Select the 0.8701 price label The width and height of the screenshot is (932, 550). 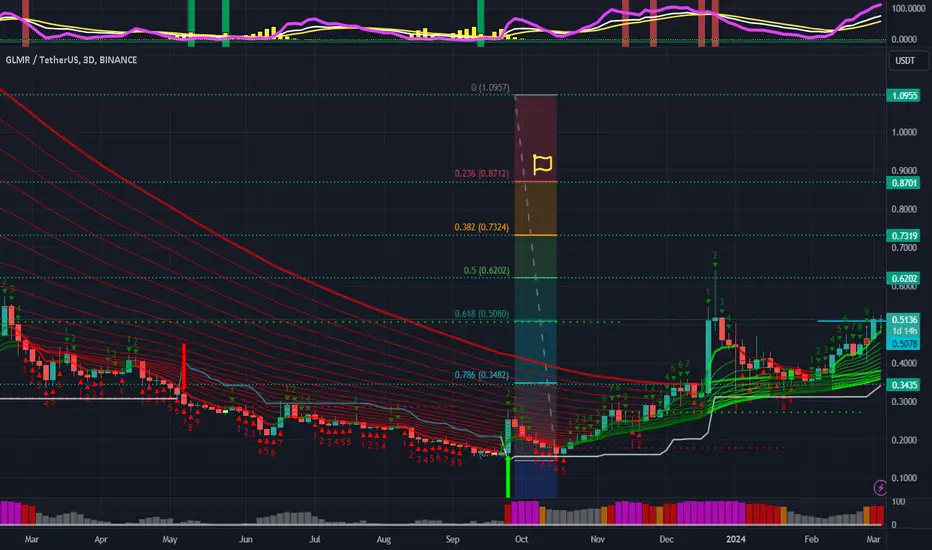point(903,183)
